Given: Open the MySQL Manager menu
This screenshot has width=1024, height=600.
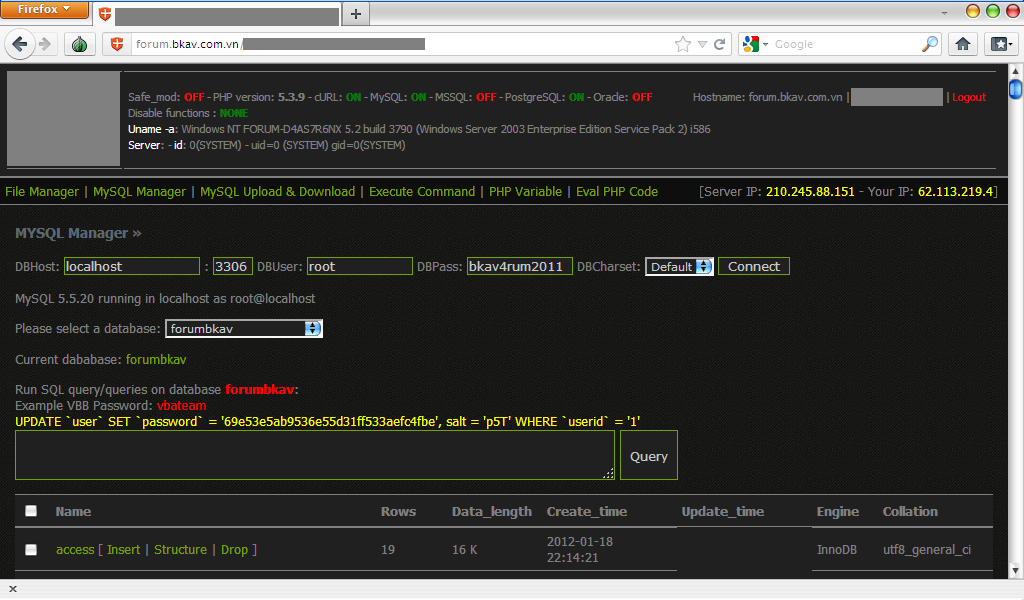Looking at the screenshot, I should coord(139,192).
